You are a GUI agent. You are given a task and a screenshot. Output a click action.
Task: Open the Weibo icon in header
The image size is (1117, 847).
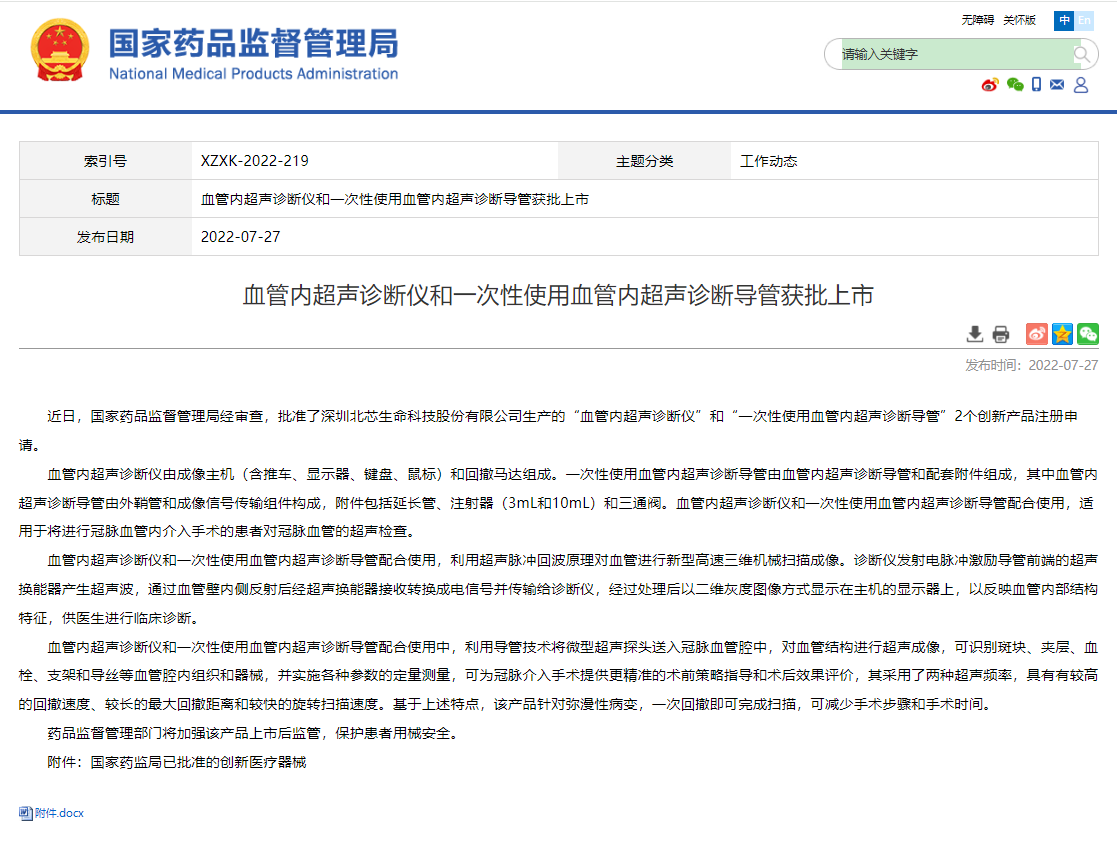[x=989, y=85]
